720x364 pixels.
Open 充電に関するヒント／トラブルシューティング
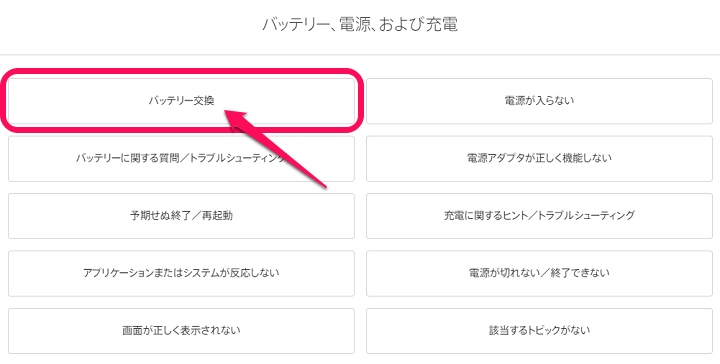(x=539, y=216)
